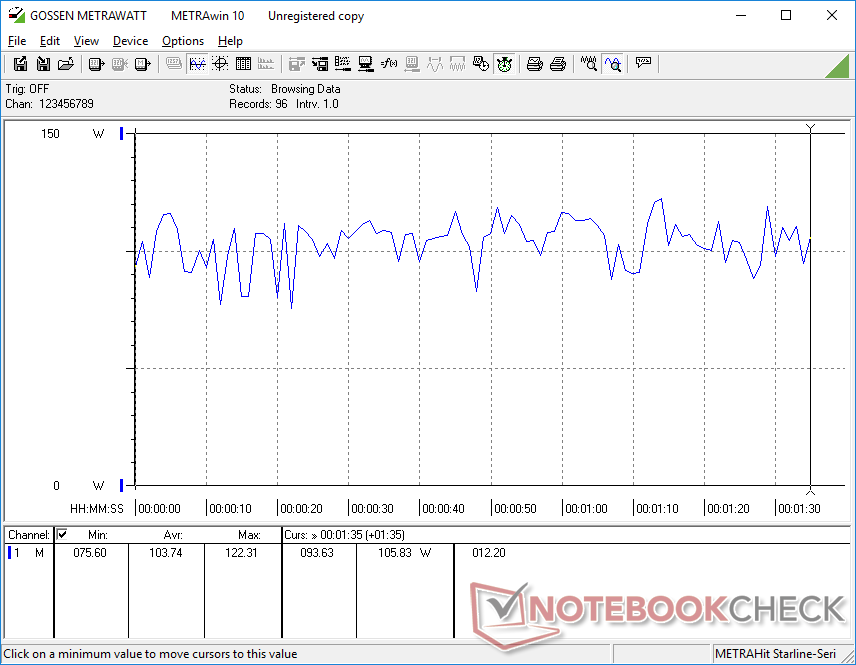Open the View menu

[86, 41]
